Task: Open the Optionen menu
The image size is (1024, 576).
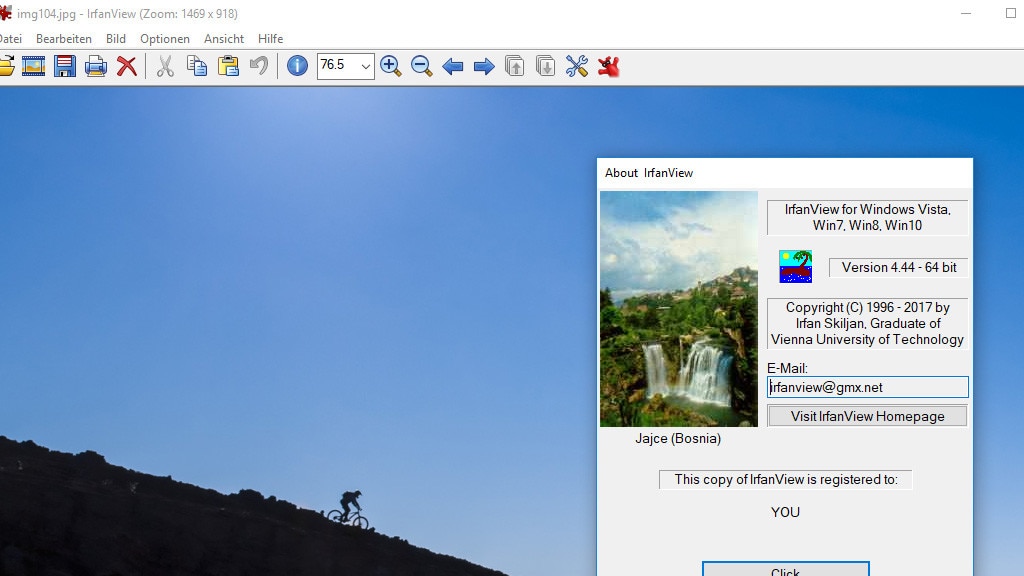Action: tap(164, 38)
